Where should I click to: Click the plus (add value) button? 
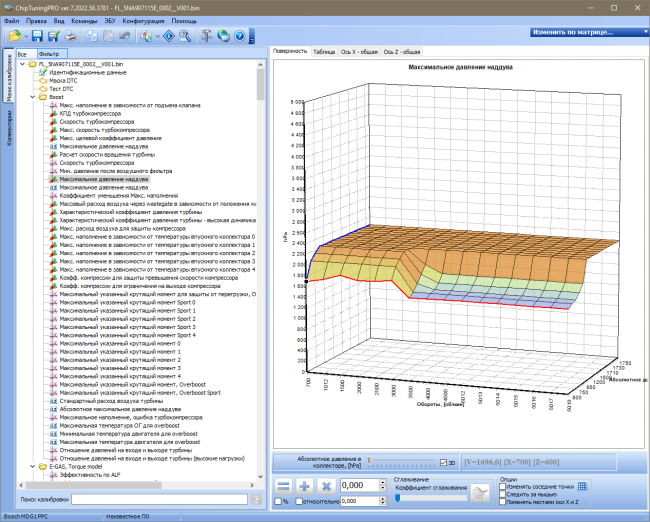(x=305, y=486)
